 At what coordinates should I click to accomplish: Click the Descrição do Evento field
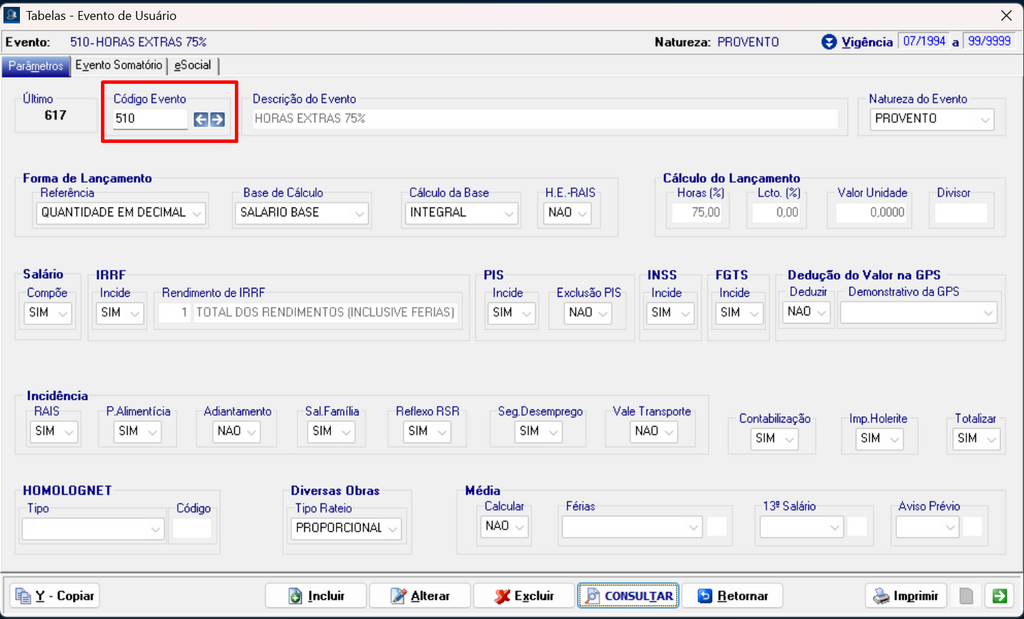(x=545, y=119)
